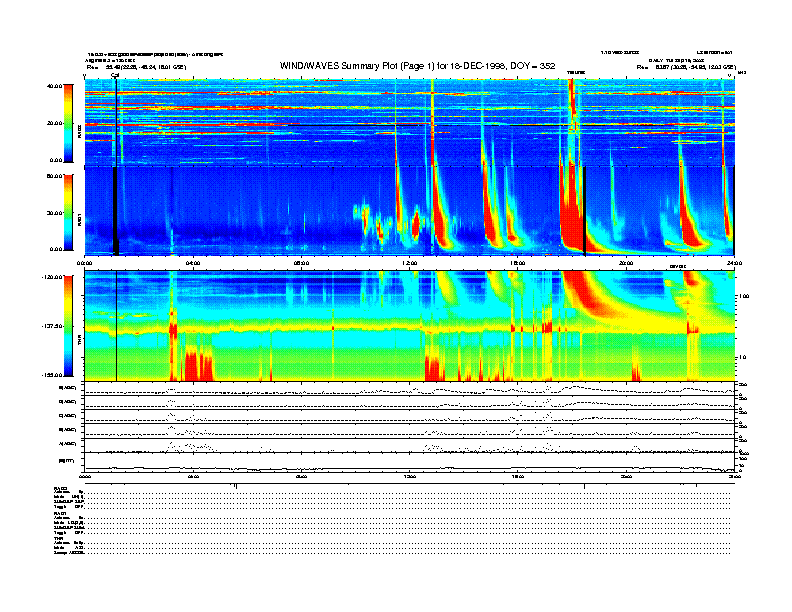Select the -120.00 tick on TNR color scale

click(x=52, y=277)
